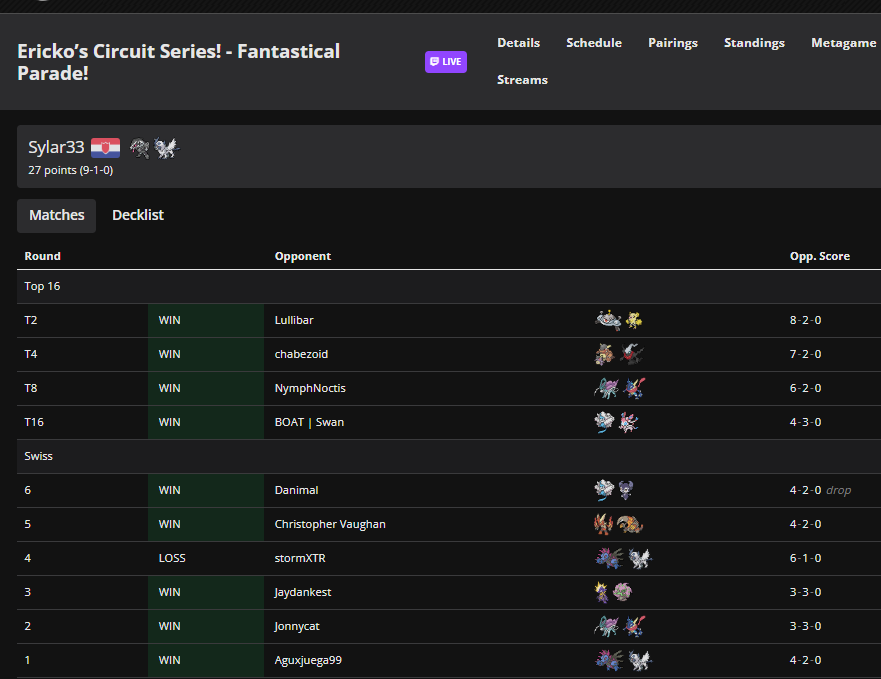Screen dimensions: 881x679
Task: Go to the Pairings tab
Action: [673, 43]
